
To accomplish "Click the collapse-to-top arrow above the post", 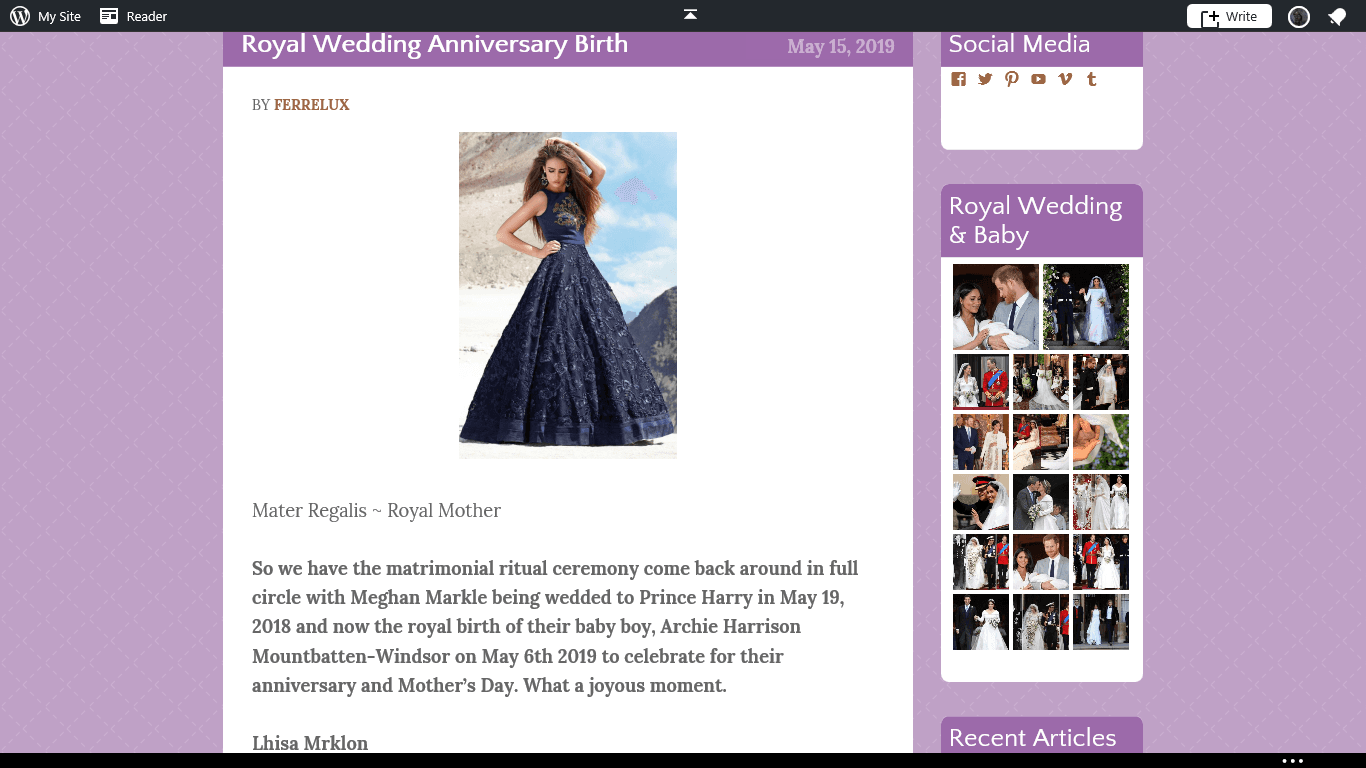I will pyautogui.click(x=689, y=15).
